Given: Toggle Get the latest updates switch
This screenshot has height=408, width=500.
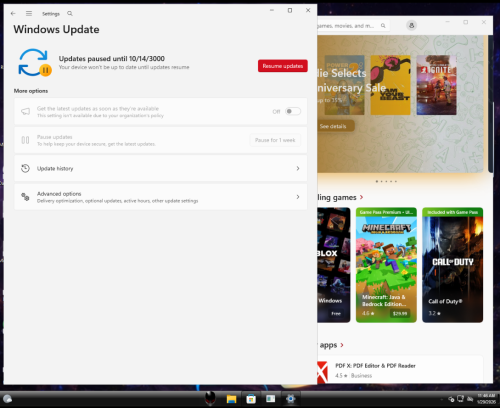Looking at the screenshot, I should 293,111.
